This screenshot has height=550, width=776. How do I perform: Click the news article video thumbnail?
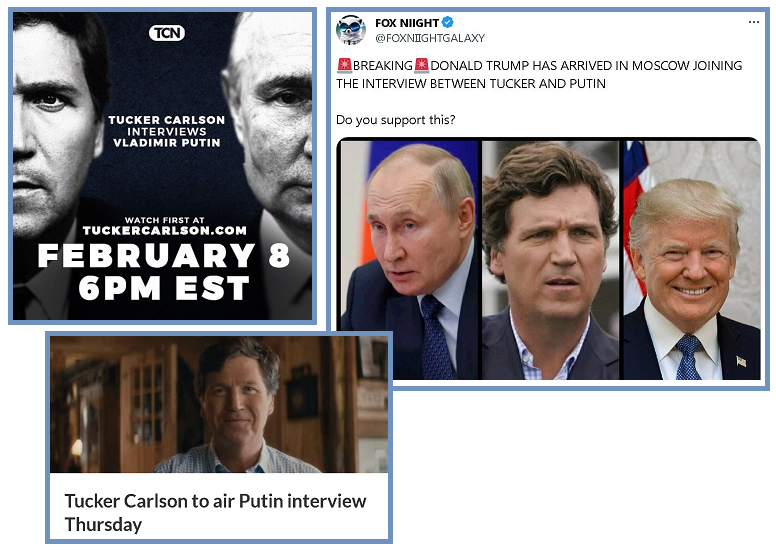219,404
